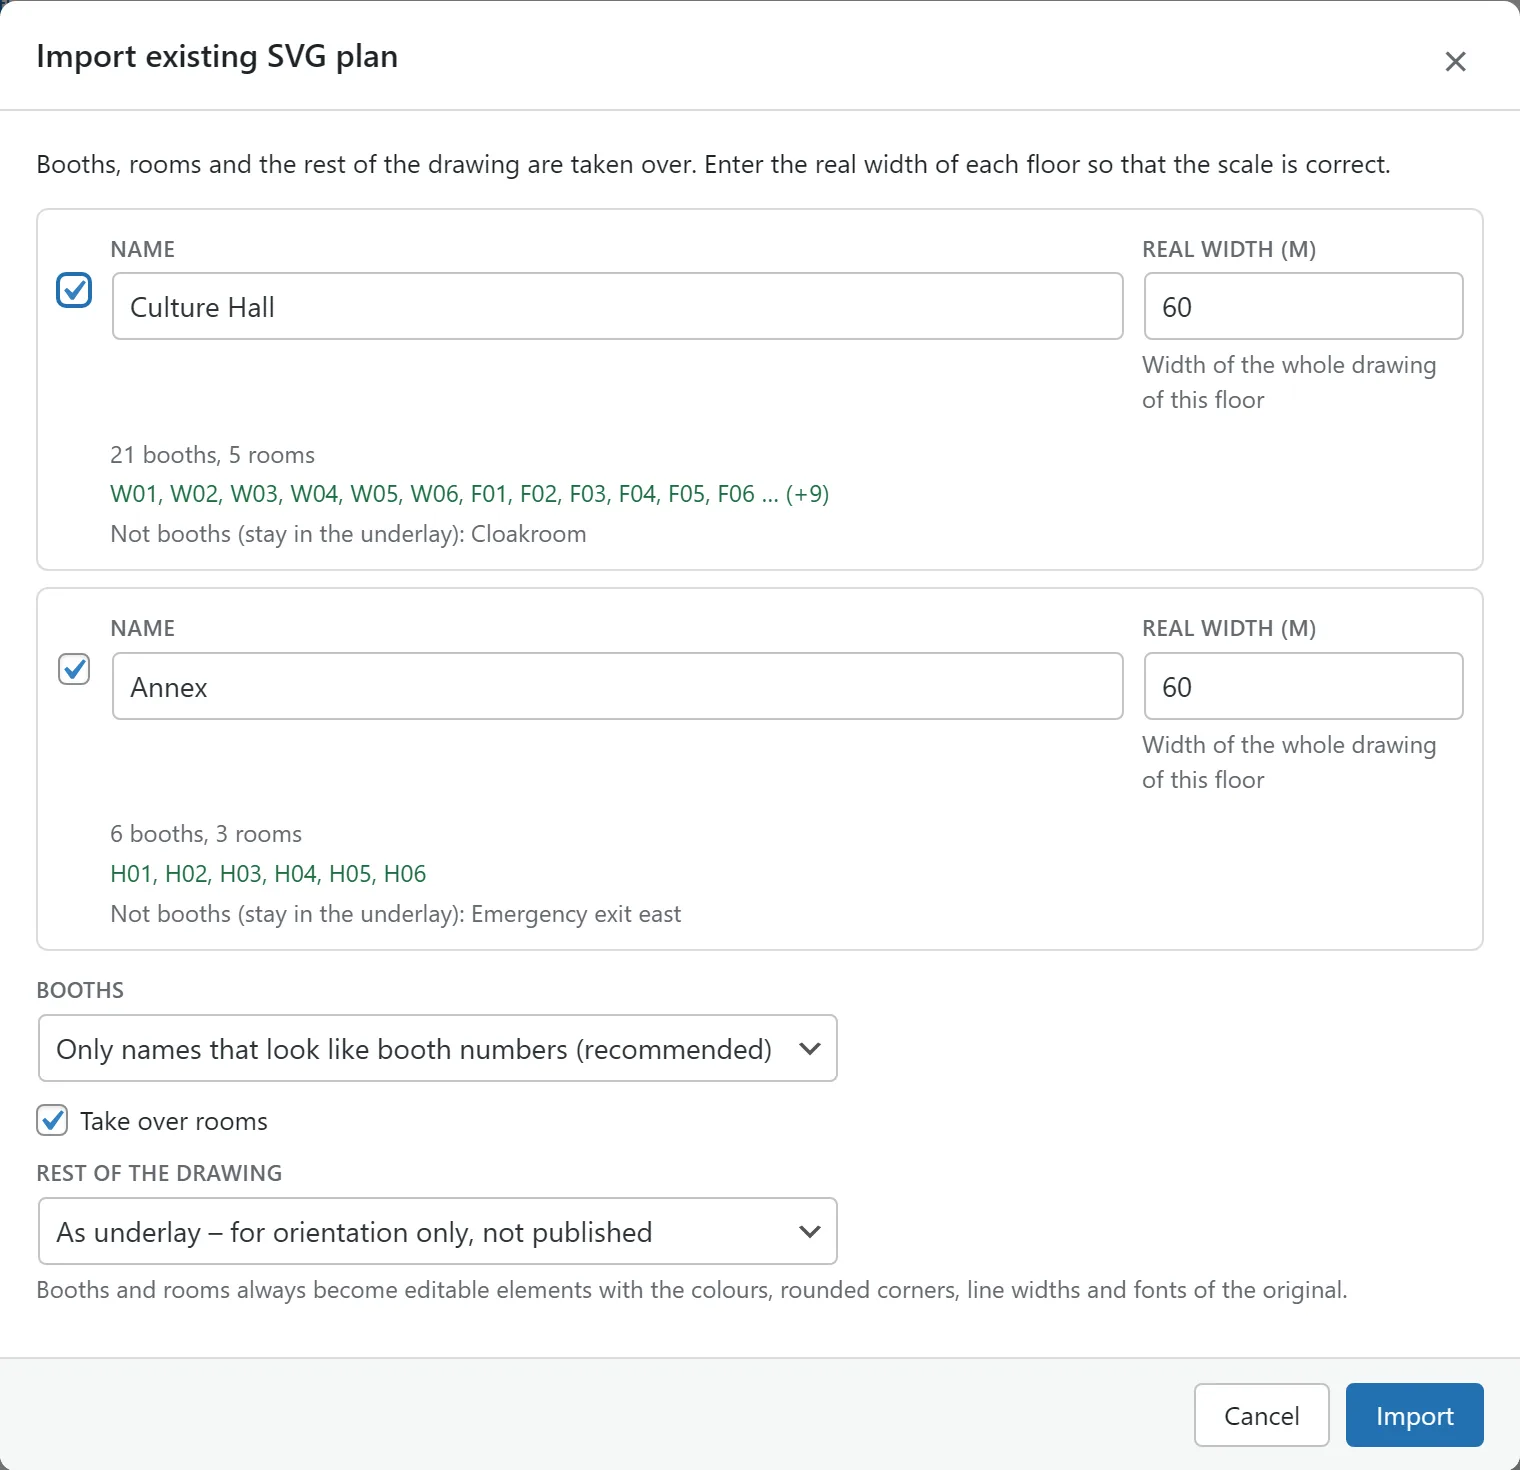Select the Annex booth list H01–H06
1520x1470 pixels.
tap(268, 874)
